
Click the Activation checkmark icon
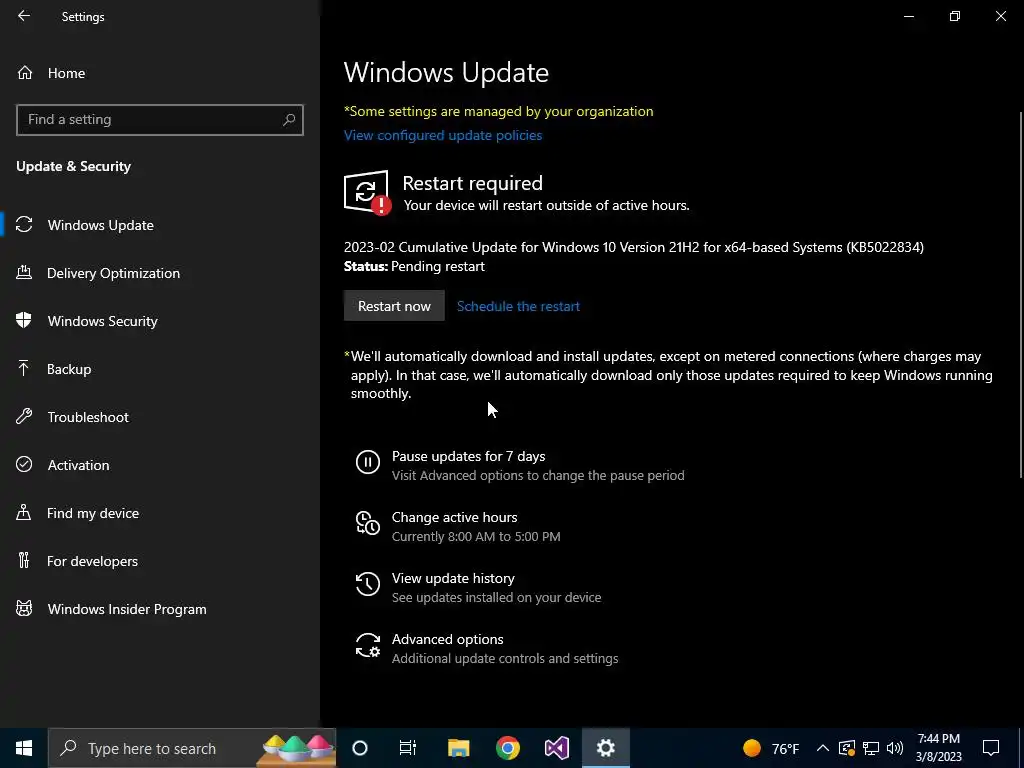(x=24, y=464)
